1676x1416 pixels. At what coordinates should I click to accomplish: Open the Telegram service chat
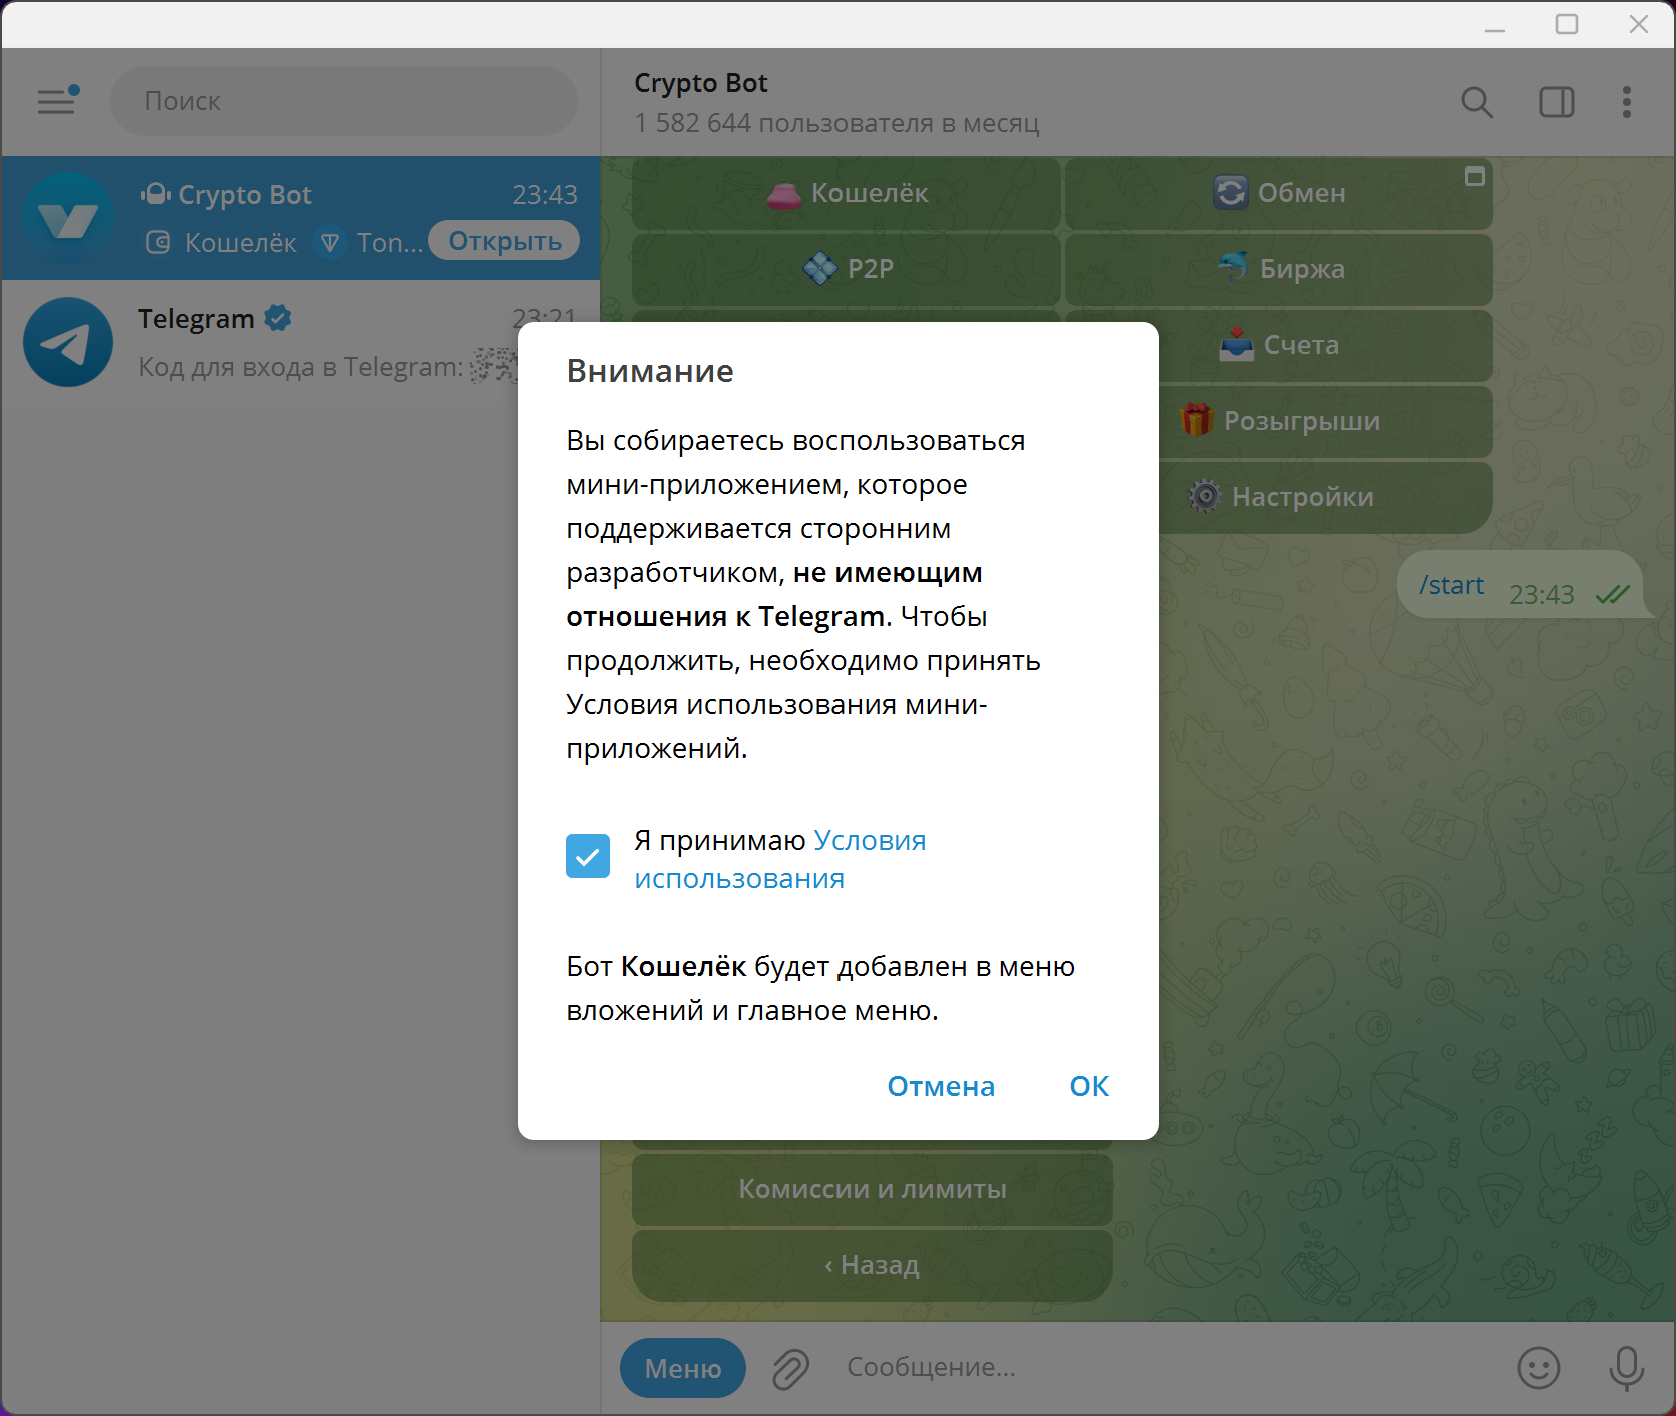(x=300, y=342)
